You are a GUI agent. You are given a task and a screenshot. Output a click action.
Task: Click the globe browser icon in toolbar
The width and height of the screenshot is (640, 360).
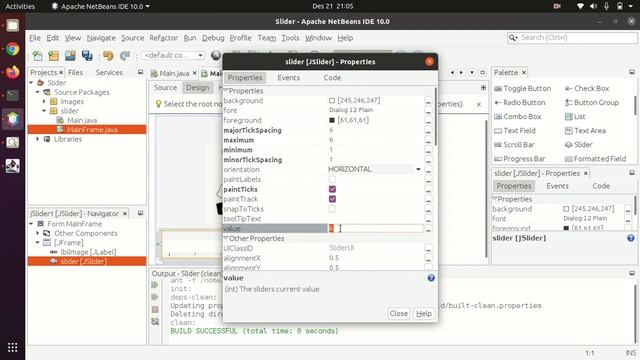pos(216,55)
